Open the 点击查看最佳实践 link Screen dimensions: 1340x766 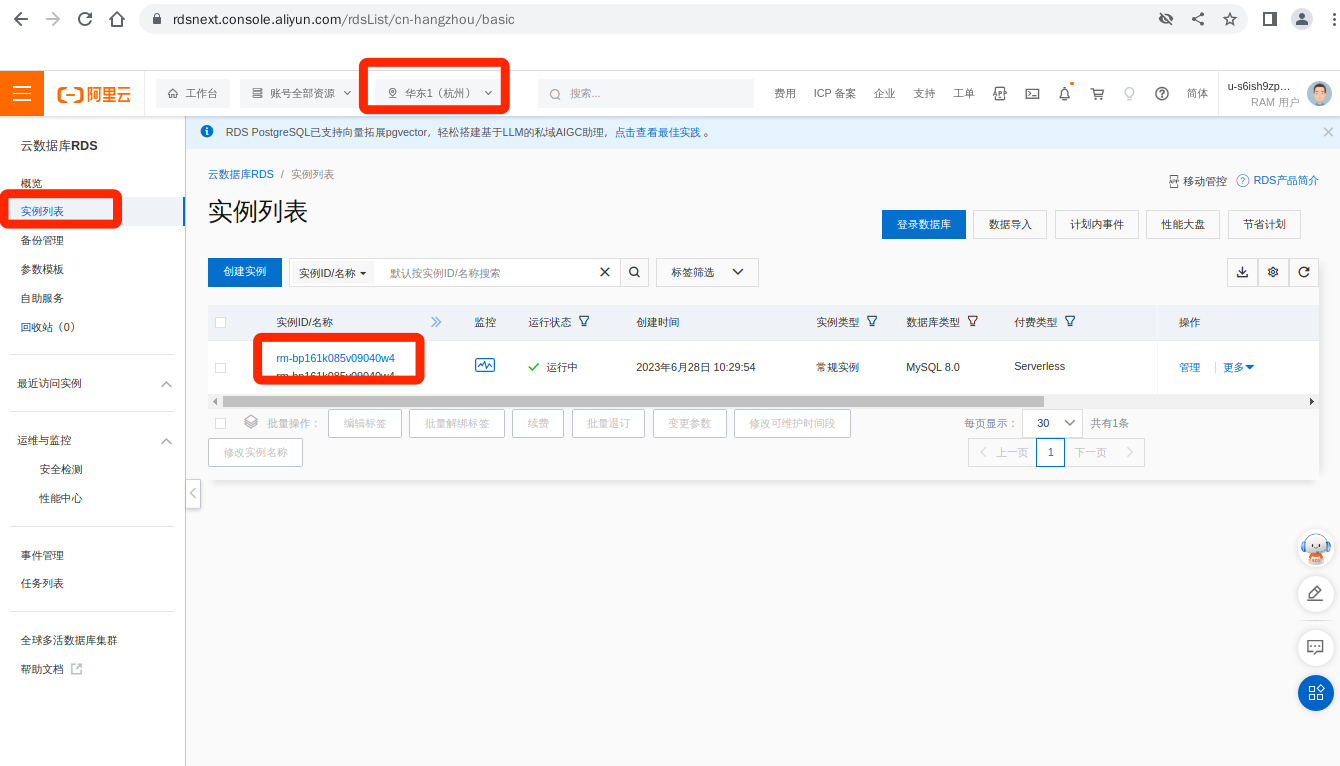click(657, 132)
